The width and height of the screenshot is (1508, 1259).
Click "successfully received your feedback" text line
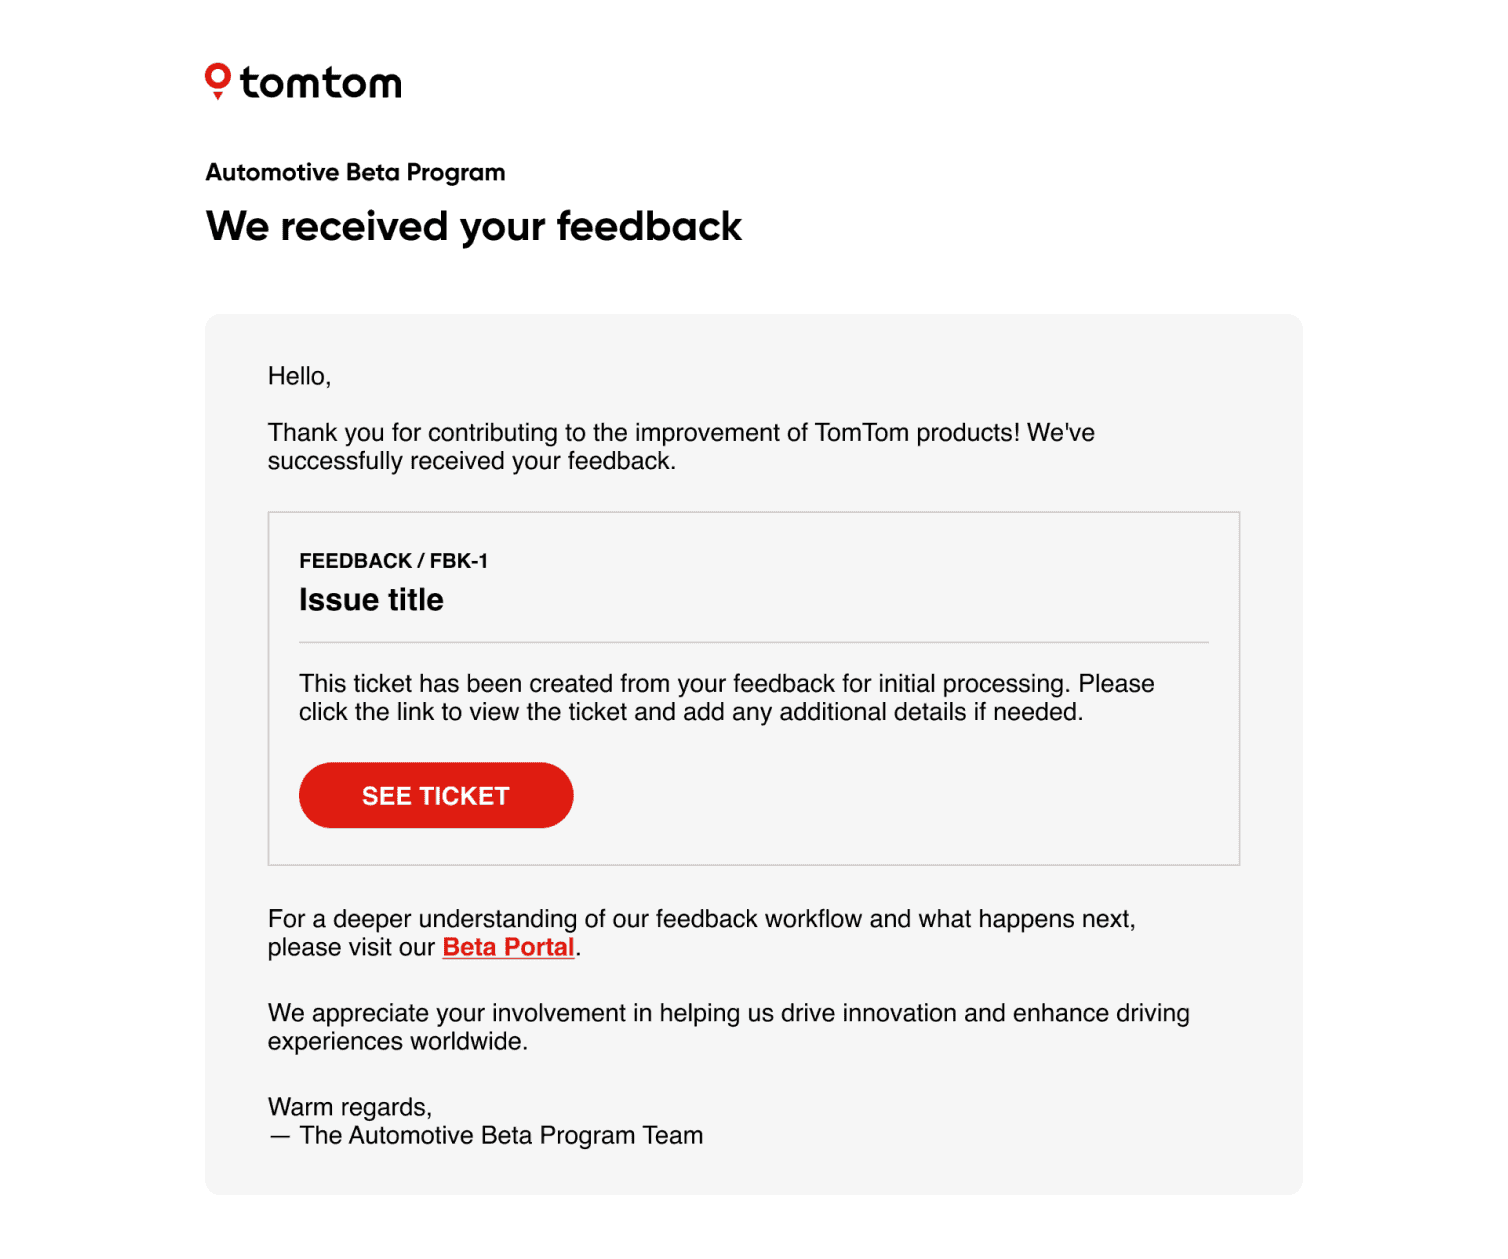click(471, 461)
